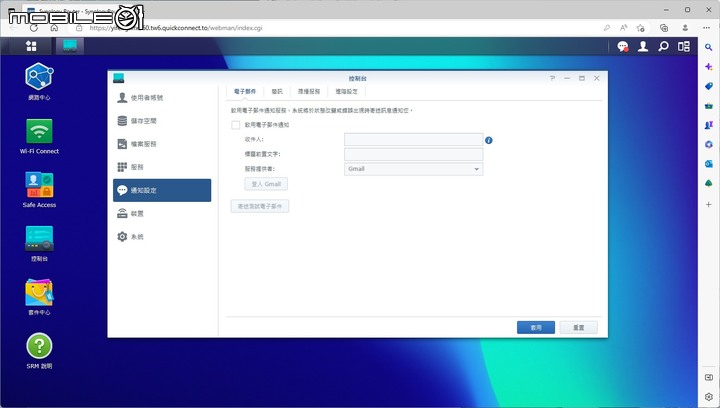Click the subject prefix input field
The width and height of the screenshot is (720, 408).
point(413,154)
